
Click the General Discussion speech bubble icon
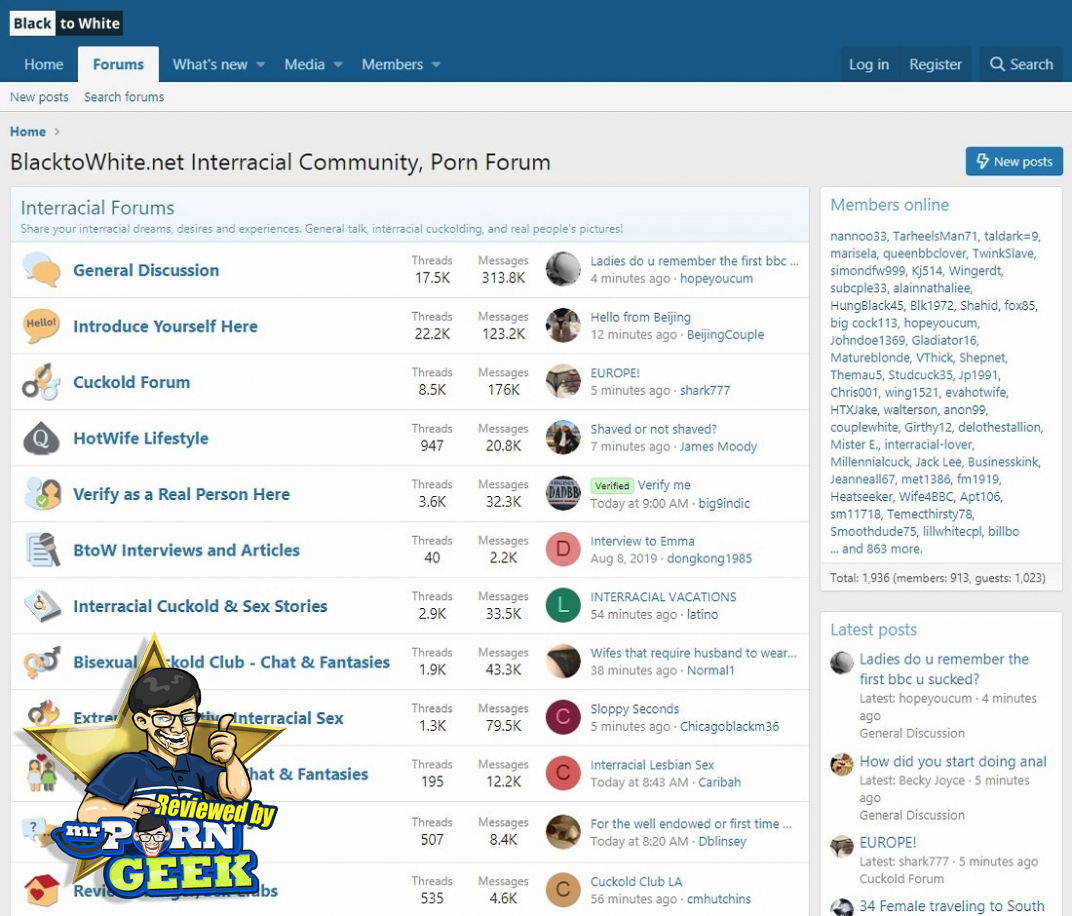[x=41, y=269]
